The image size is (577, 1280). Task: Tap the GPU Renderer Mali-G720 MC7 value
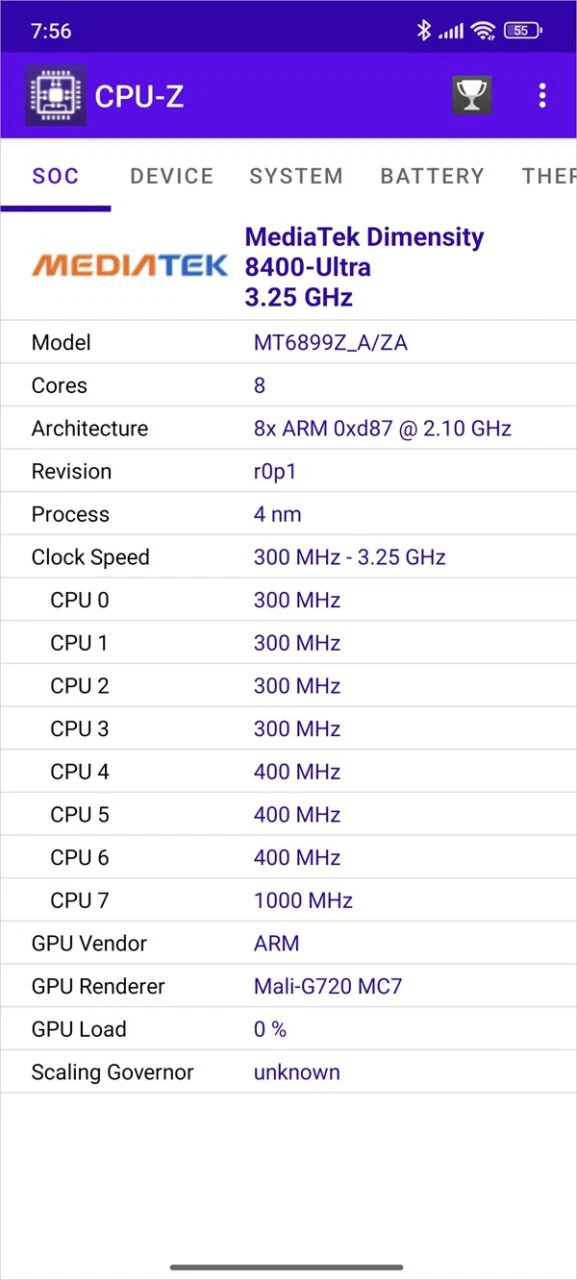coord(328,986)
